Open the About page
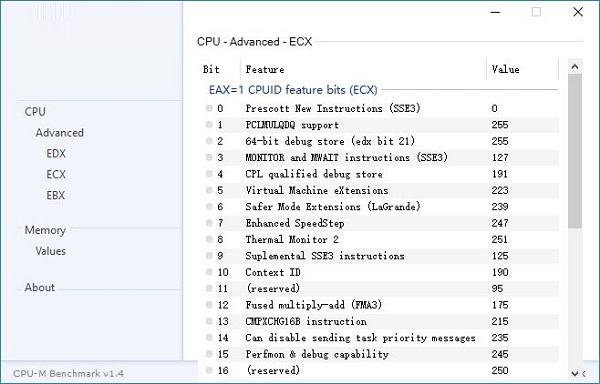This screenshot has height=384, width=600. [x=39, y=287]
